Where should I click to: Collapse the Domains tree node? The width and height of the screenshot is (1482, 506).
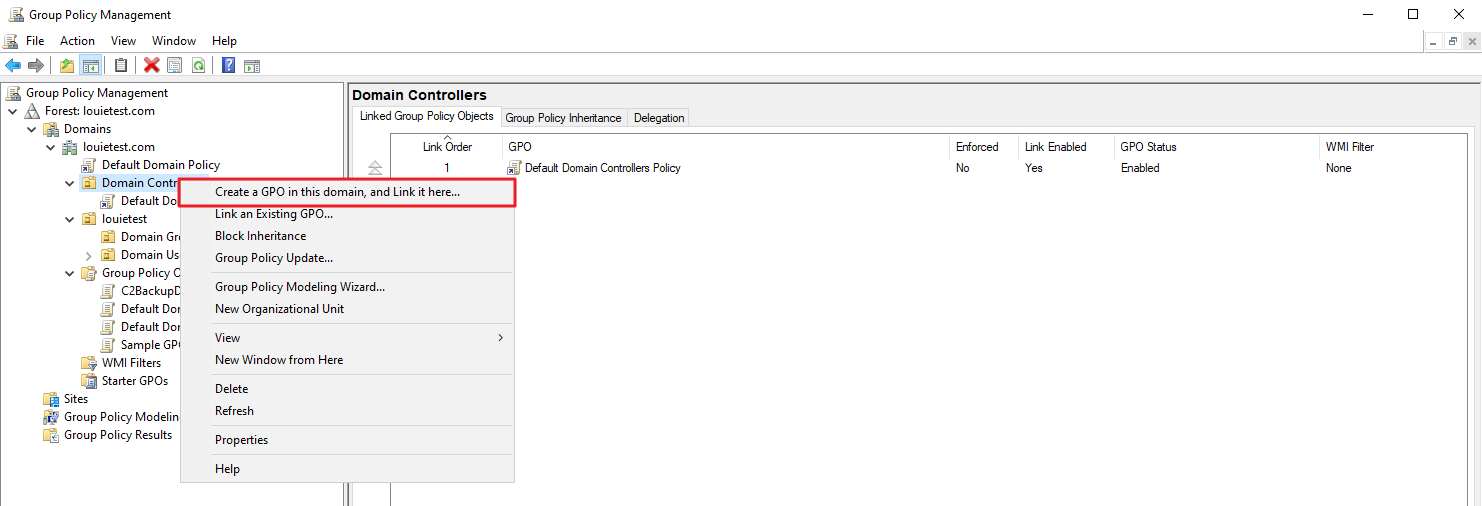tap(32, 129)
